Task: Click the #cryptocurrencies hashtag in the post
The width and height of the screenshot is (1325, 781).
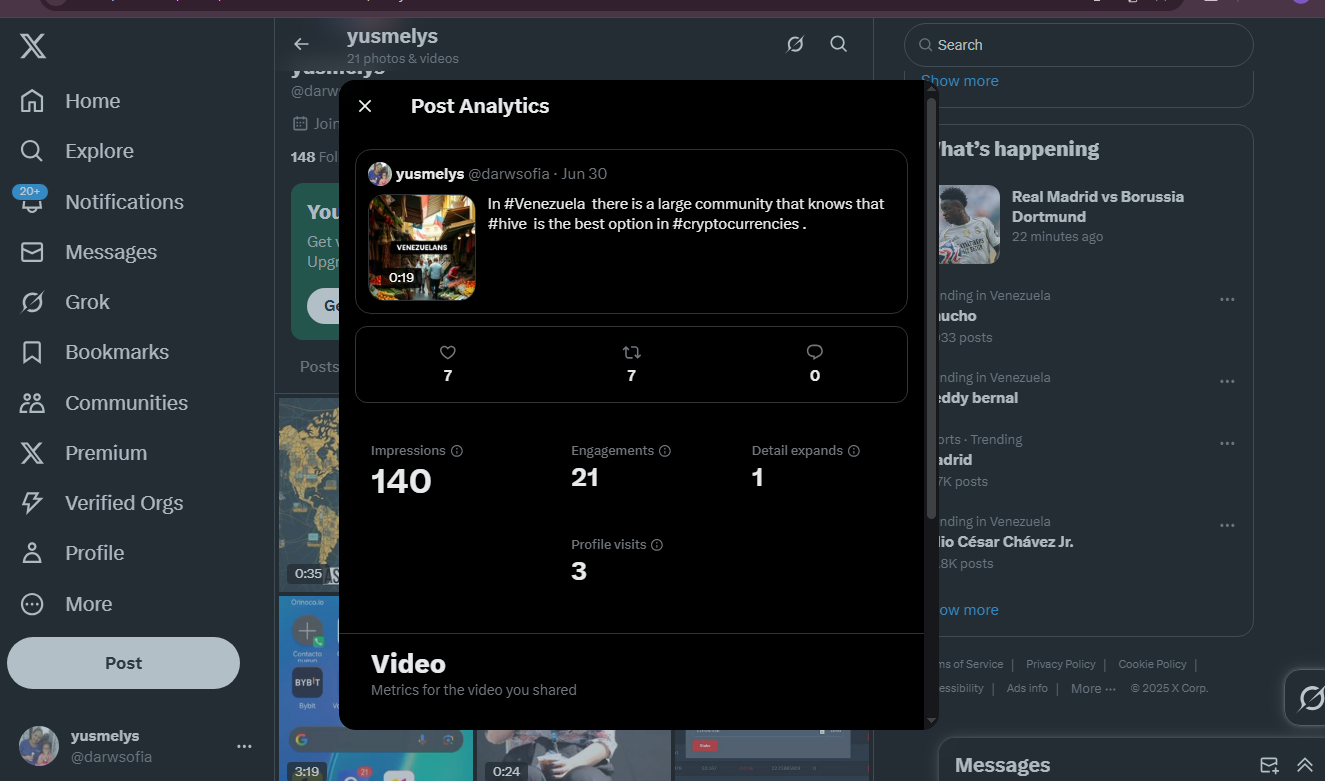Action: pos(735,224)
